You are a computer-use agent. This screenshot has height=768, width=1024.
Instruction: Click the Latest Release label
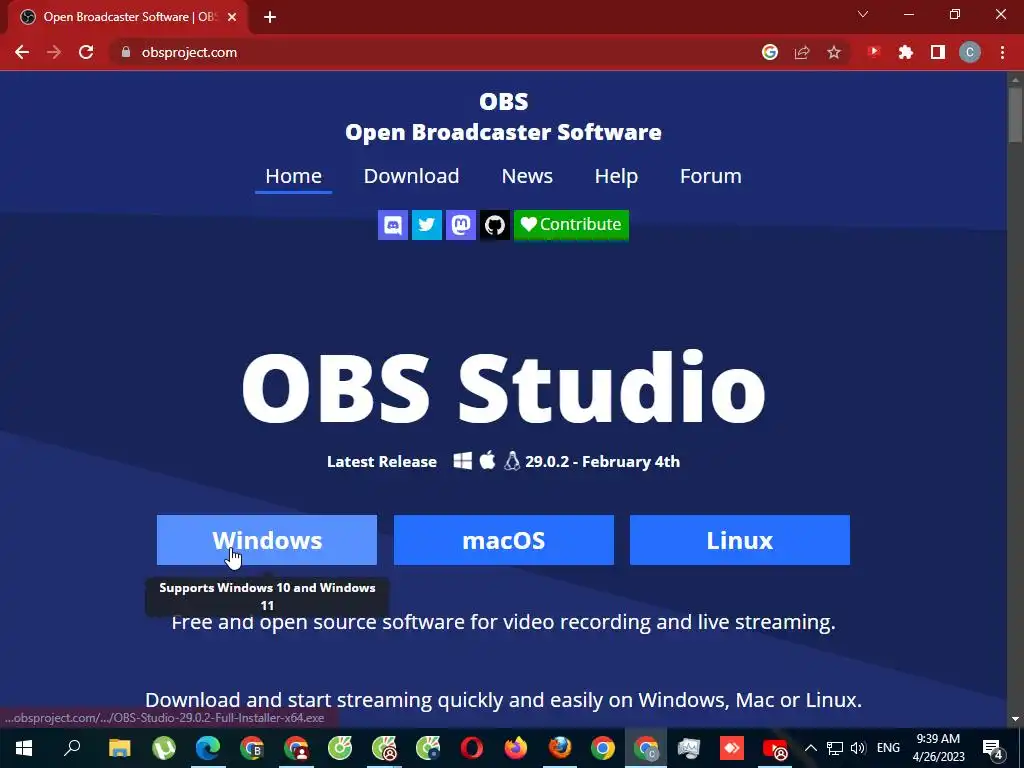(x=382, y=462)
